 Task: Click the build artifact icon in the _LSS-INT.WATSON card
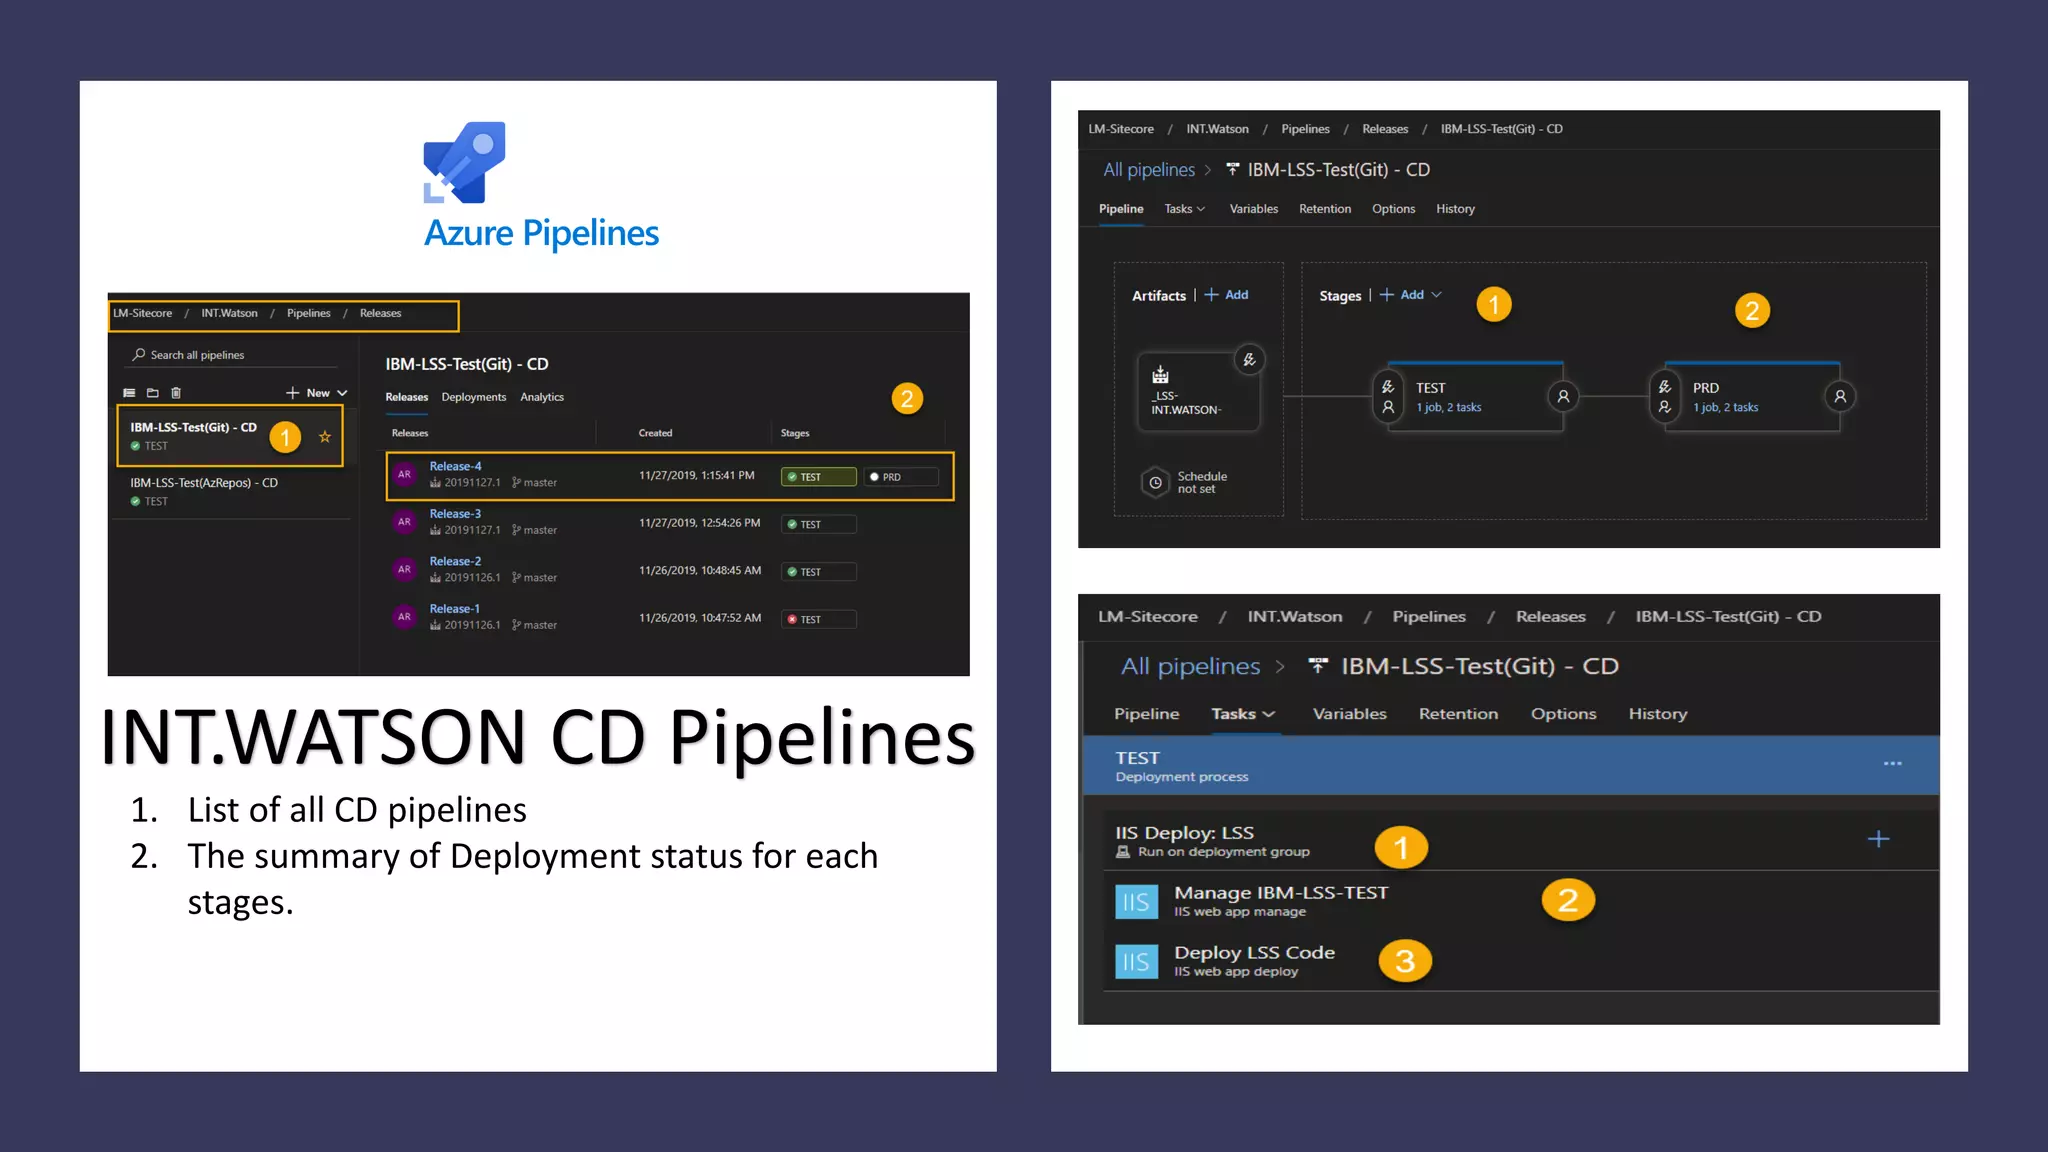[x=1160, y=374]
